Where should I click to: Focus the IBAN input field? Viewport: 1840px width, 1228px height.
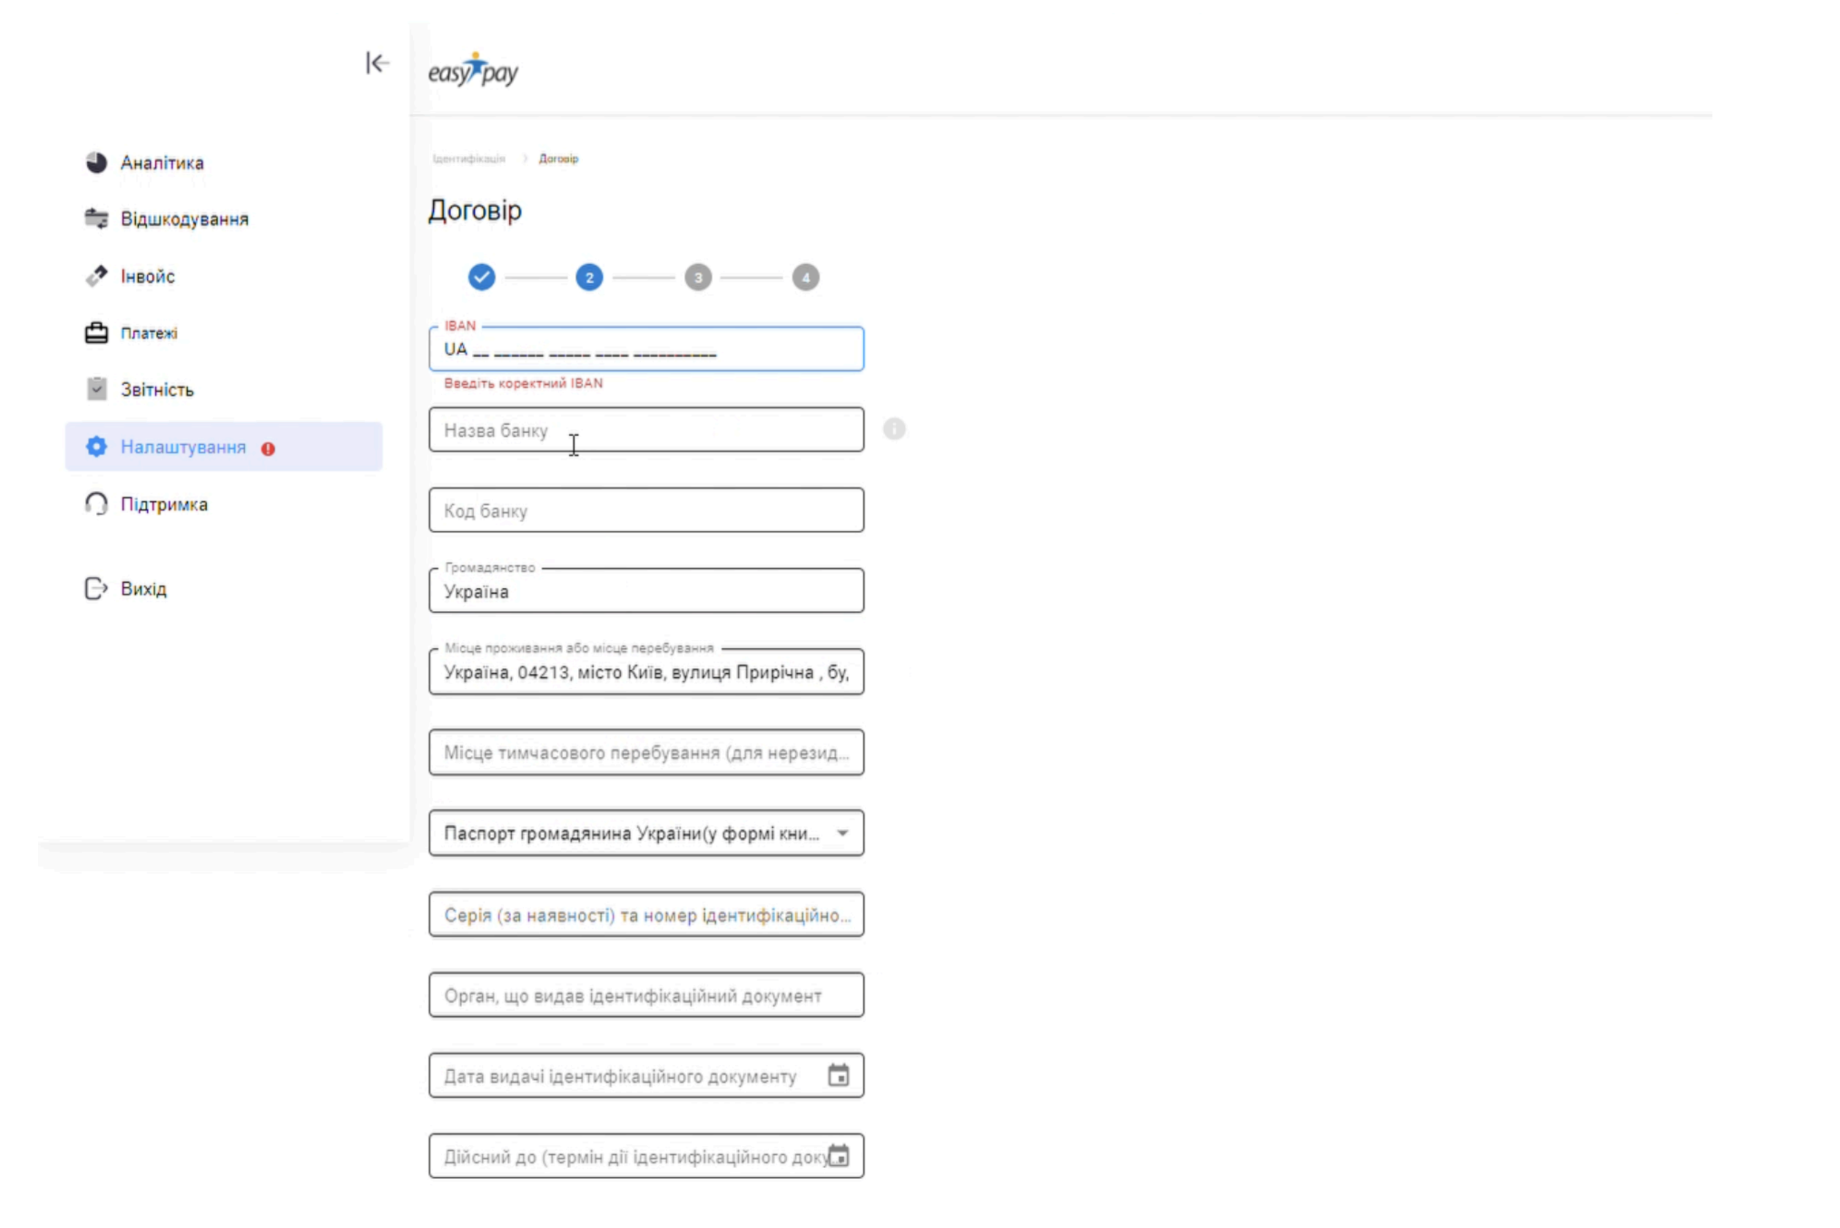click(x=646, y=350)
